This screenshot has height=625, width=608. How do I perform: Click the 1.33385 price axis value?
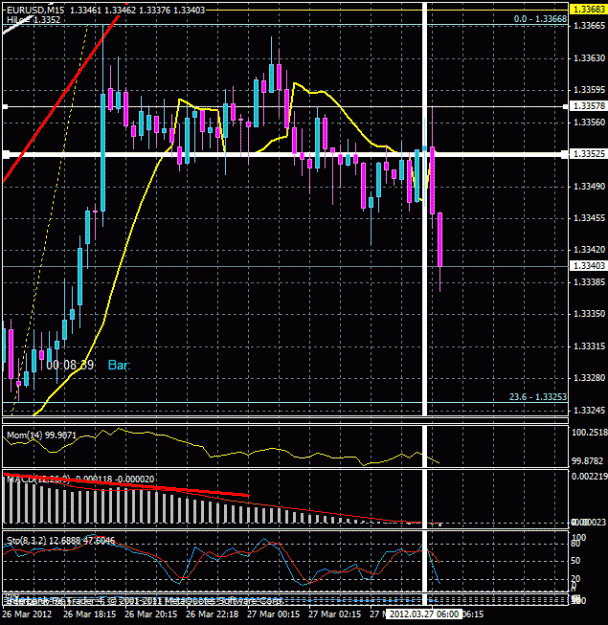[x=589, y=282]
